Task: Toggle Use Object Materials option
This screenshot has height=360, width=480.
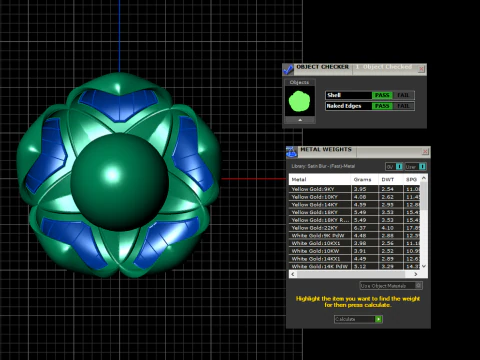Action: [x=391, y=286]
